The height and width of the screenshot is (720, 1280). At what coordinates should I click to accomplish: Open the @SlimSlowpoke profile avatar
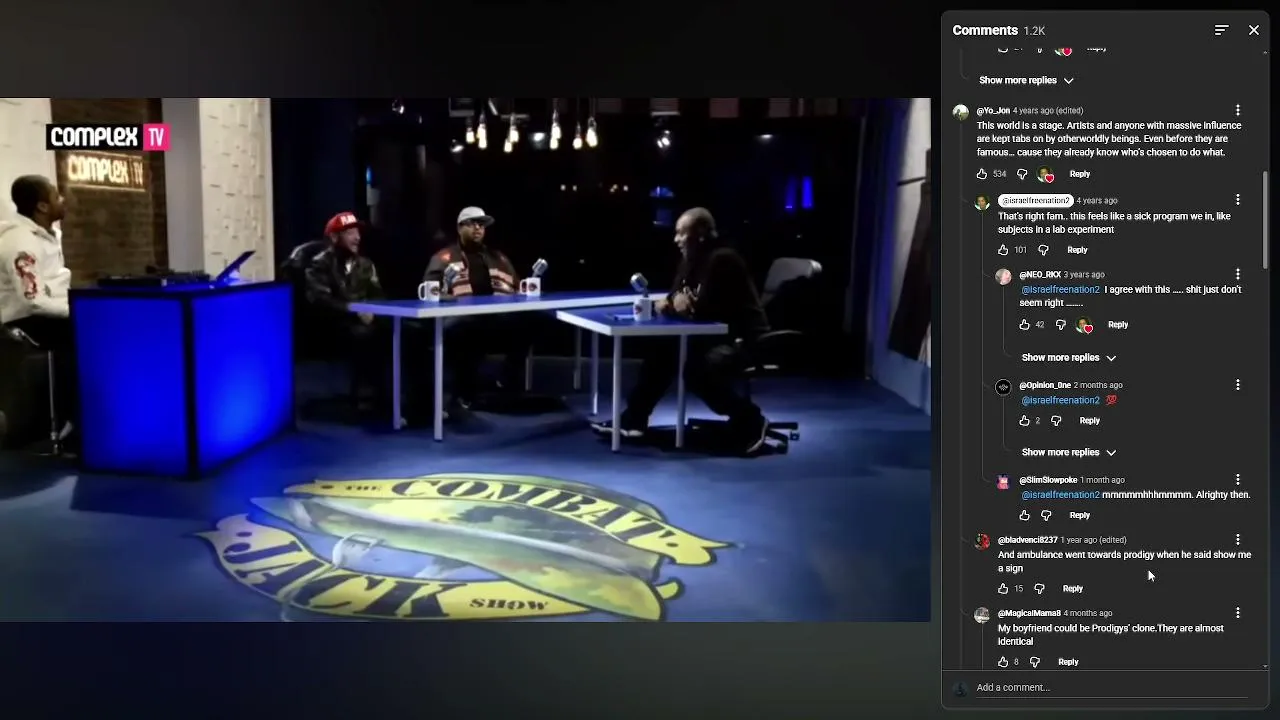(1003, 483)
